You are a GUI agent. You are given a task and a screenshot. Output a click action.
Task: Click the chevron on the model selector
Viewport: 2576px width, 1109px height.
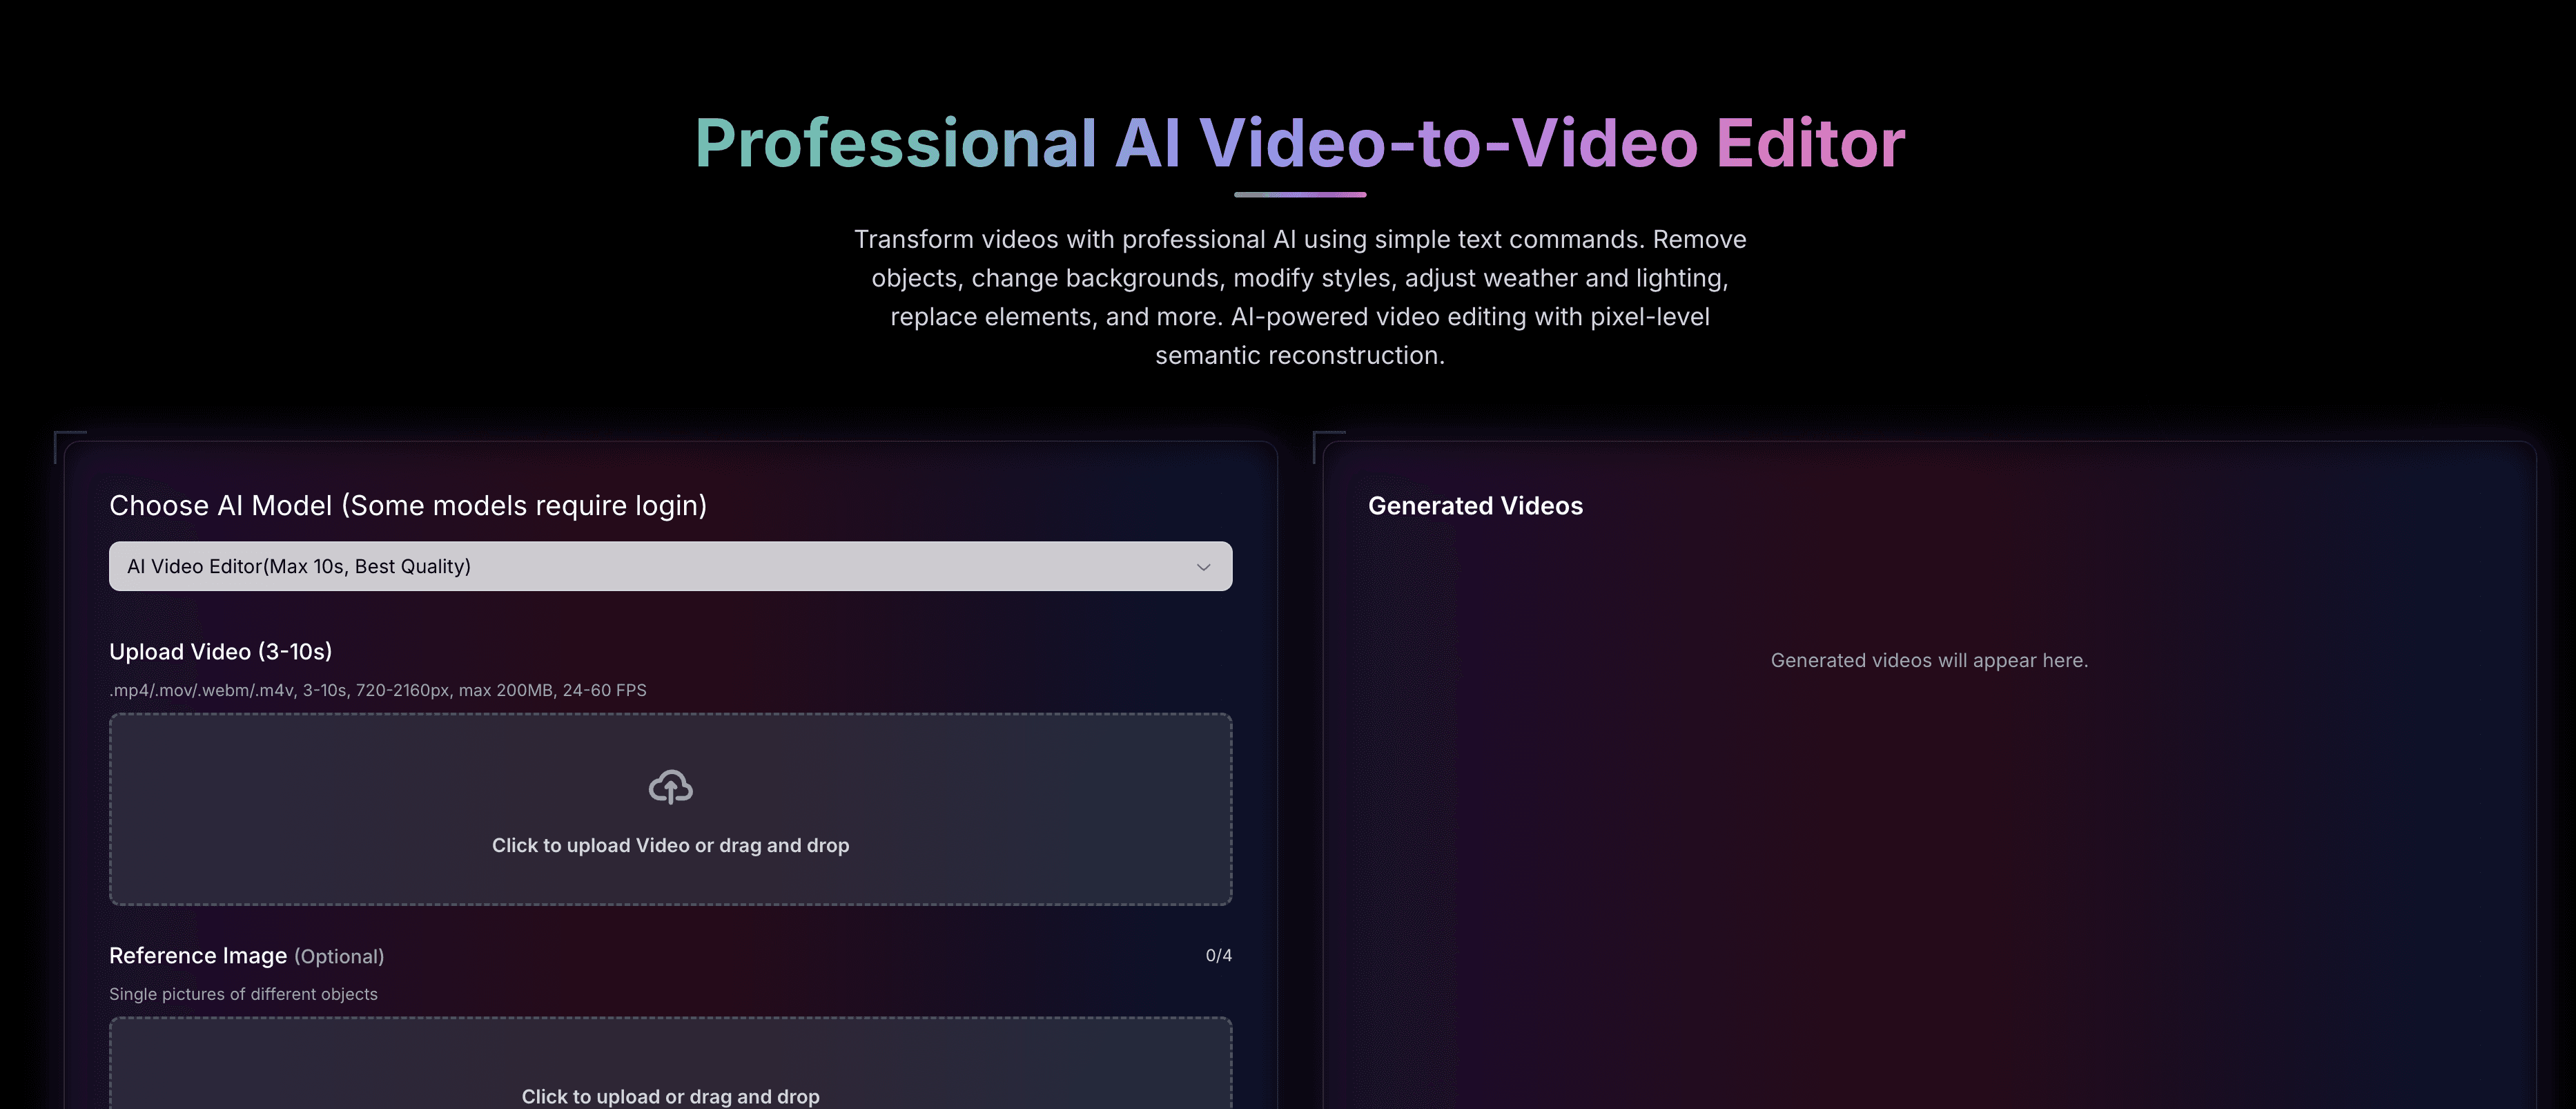tap(1203, 566)
